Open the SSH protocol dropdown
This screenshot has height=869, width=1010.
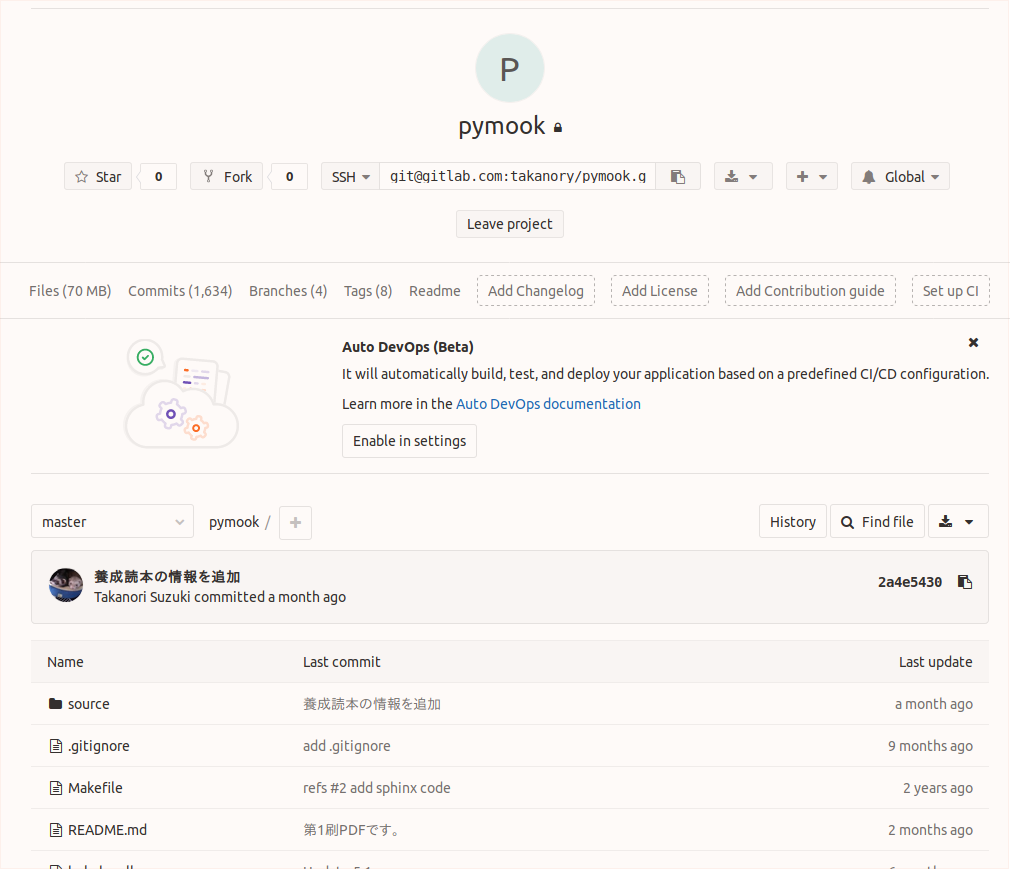350,177
